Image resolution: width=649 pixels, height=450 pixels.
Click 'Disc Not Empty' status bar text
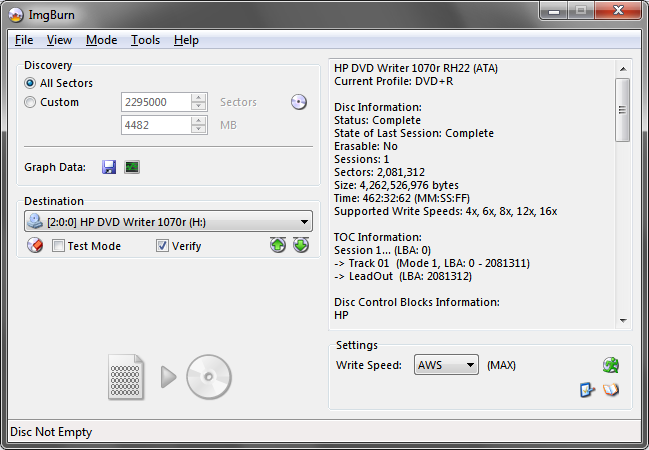(51, 432)
